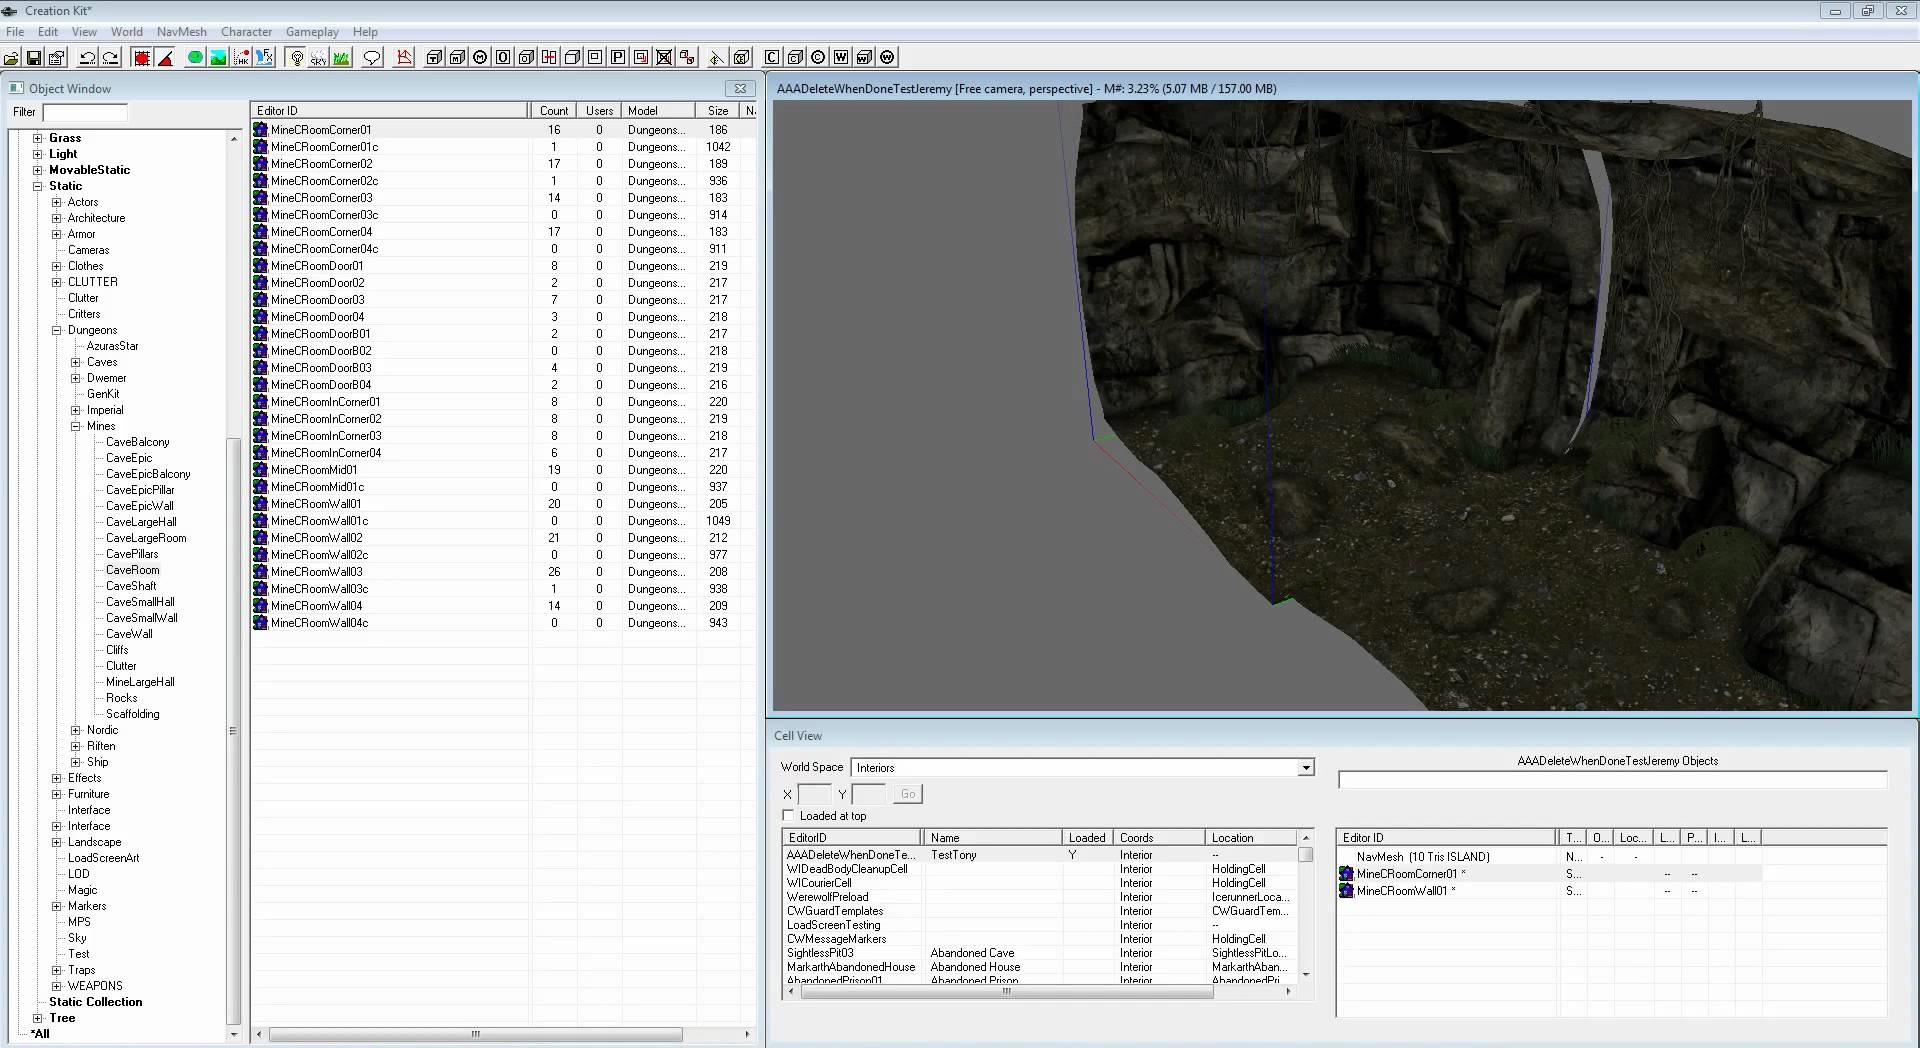Image resolution: width=1920 pixels, height=1048 pixels.
Task: Toggle grass rendering button
Action: tap(341, 57)
